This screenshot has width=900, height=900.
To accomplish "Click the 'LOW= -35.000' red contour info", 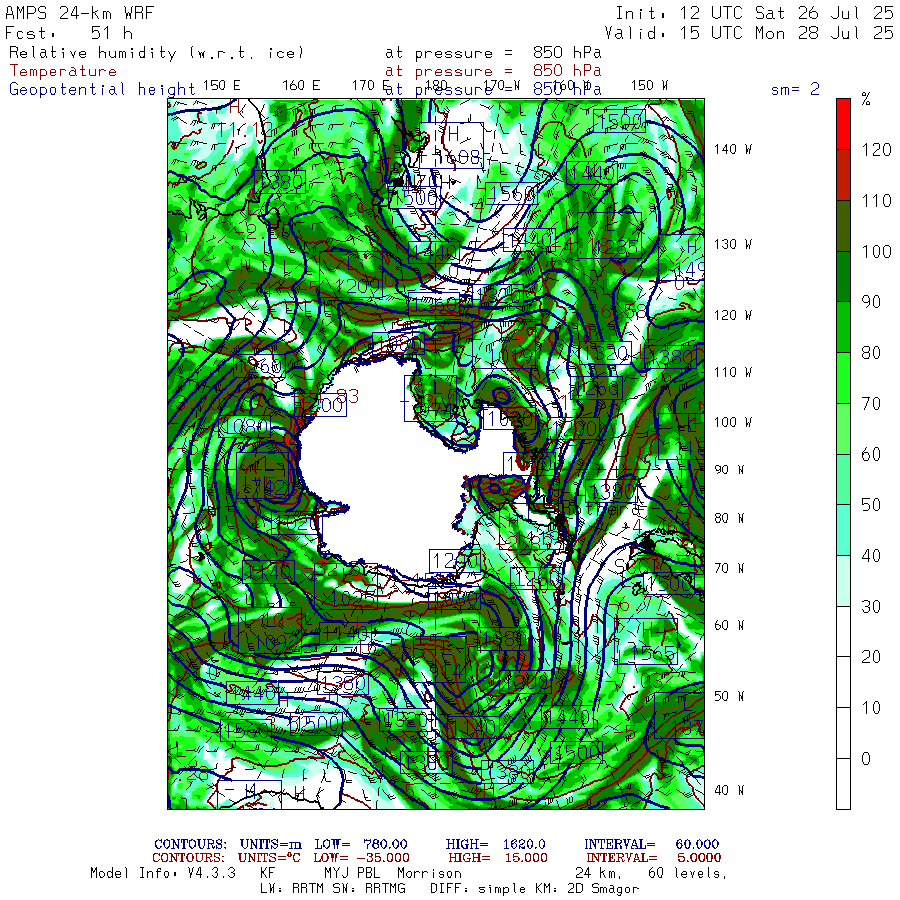I will [x=362, y=858].
